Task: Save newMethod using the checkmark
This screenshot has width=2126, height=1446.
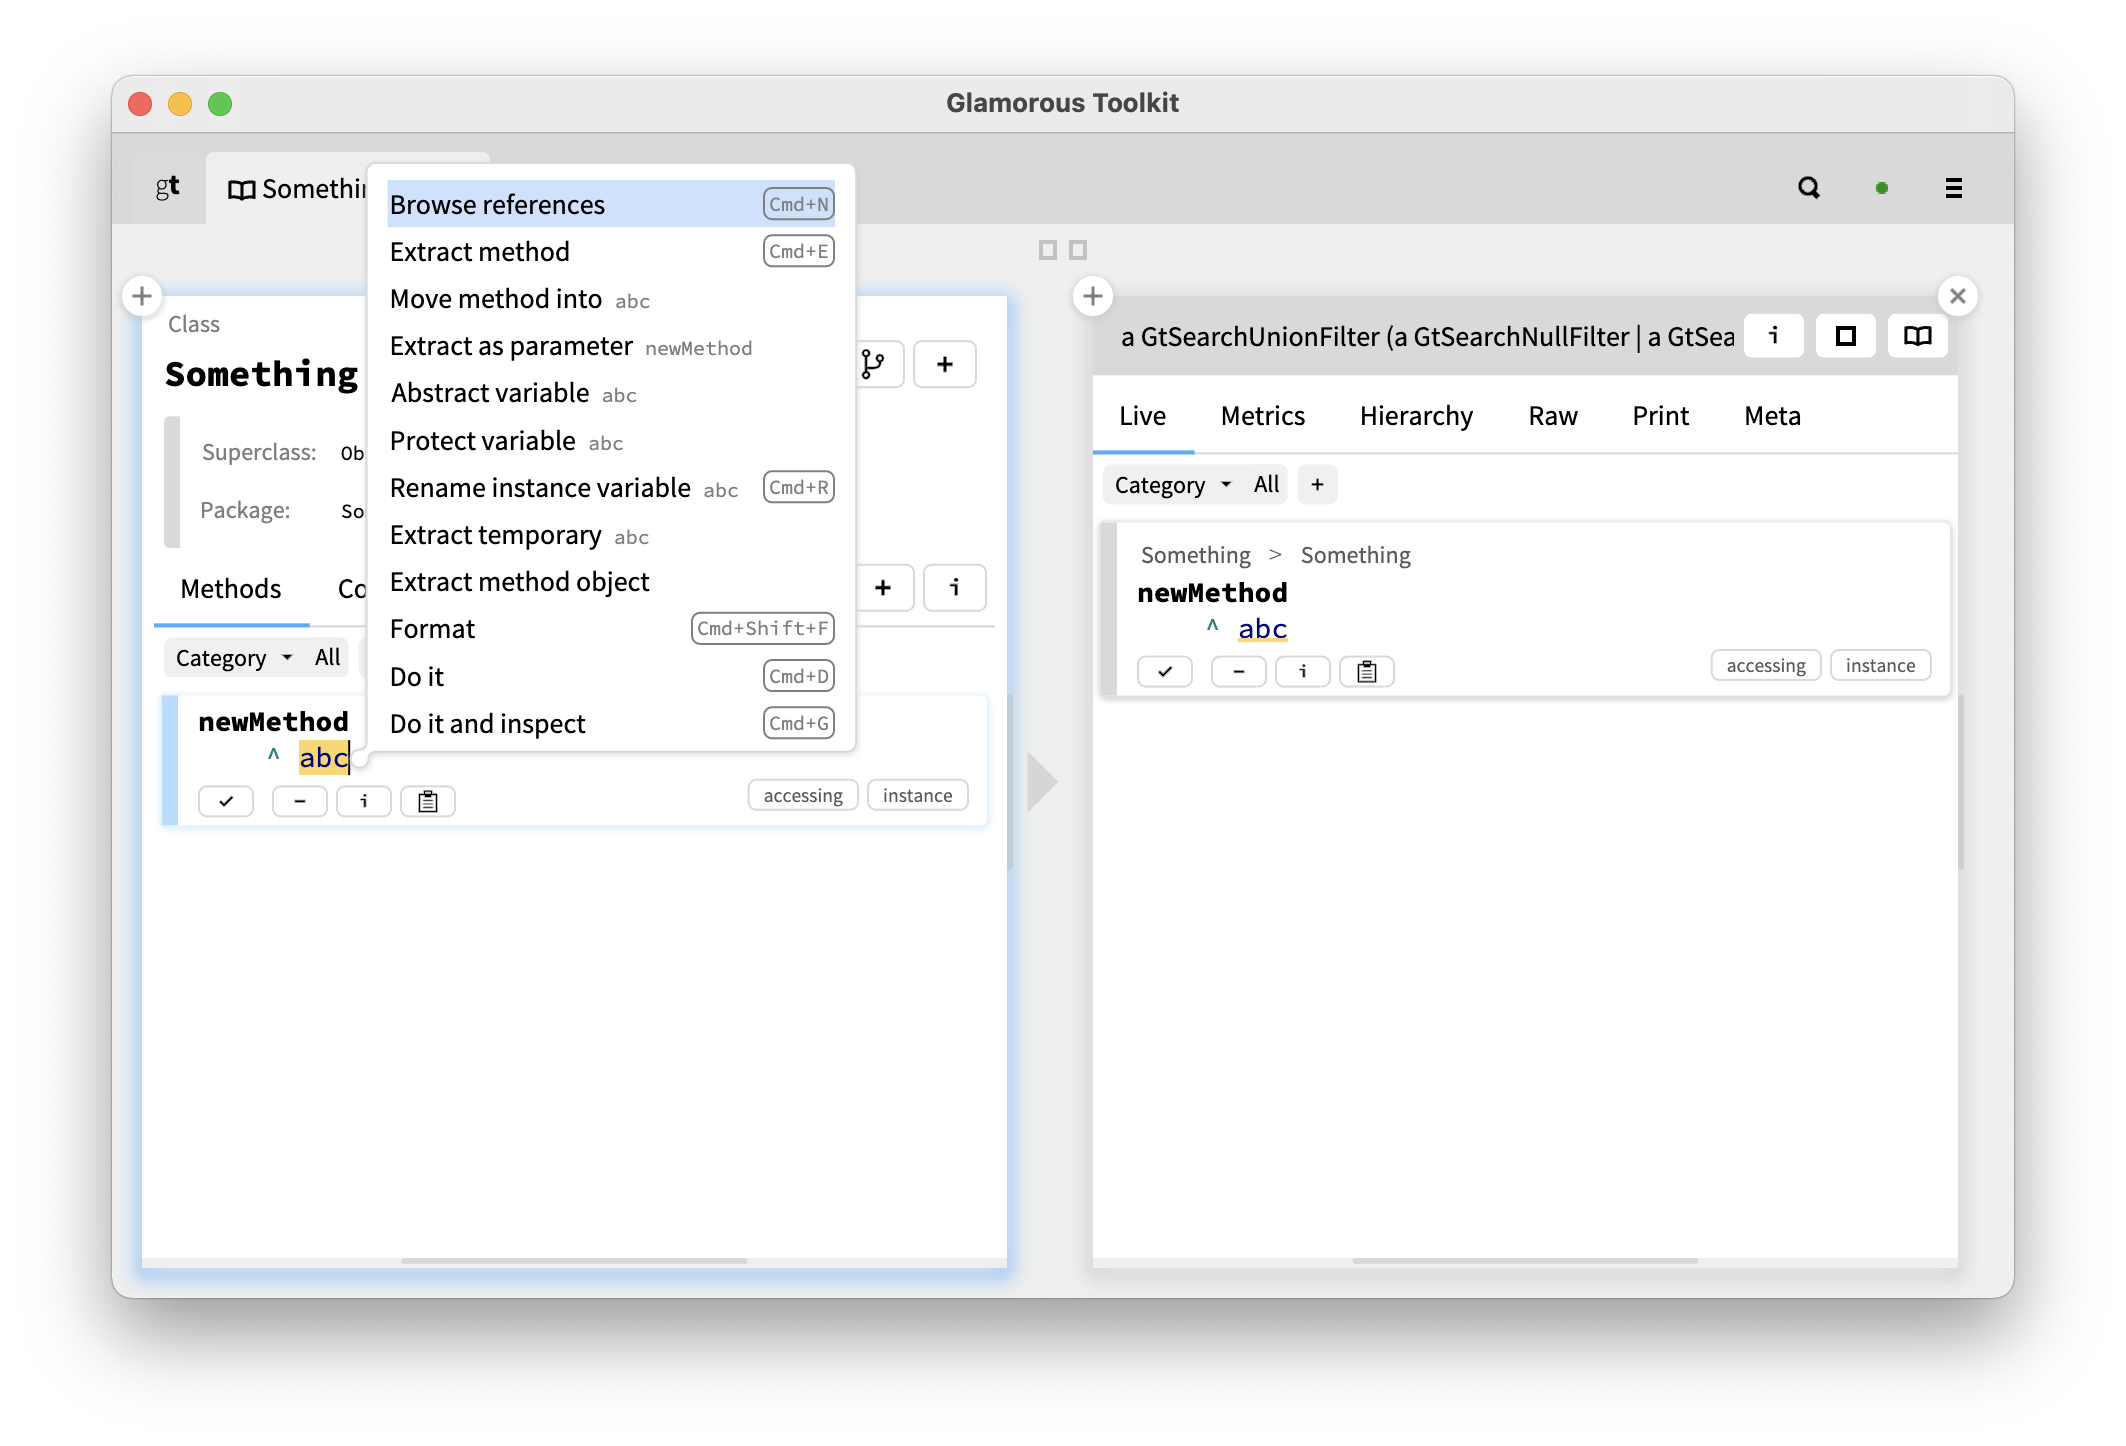Action: pos(225,801)
